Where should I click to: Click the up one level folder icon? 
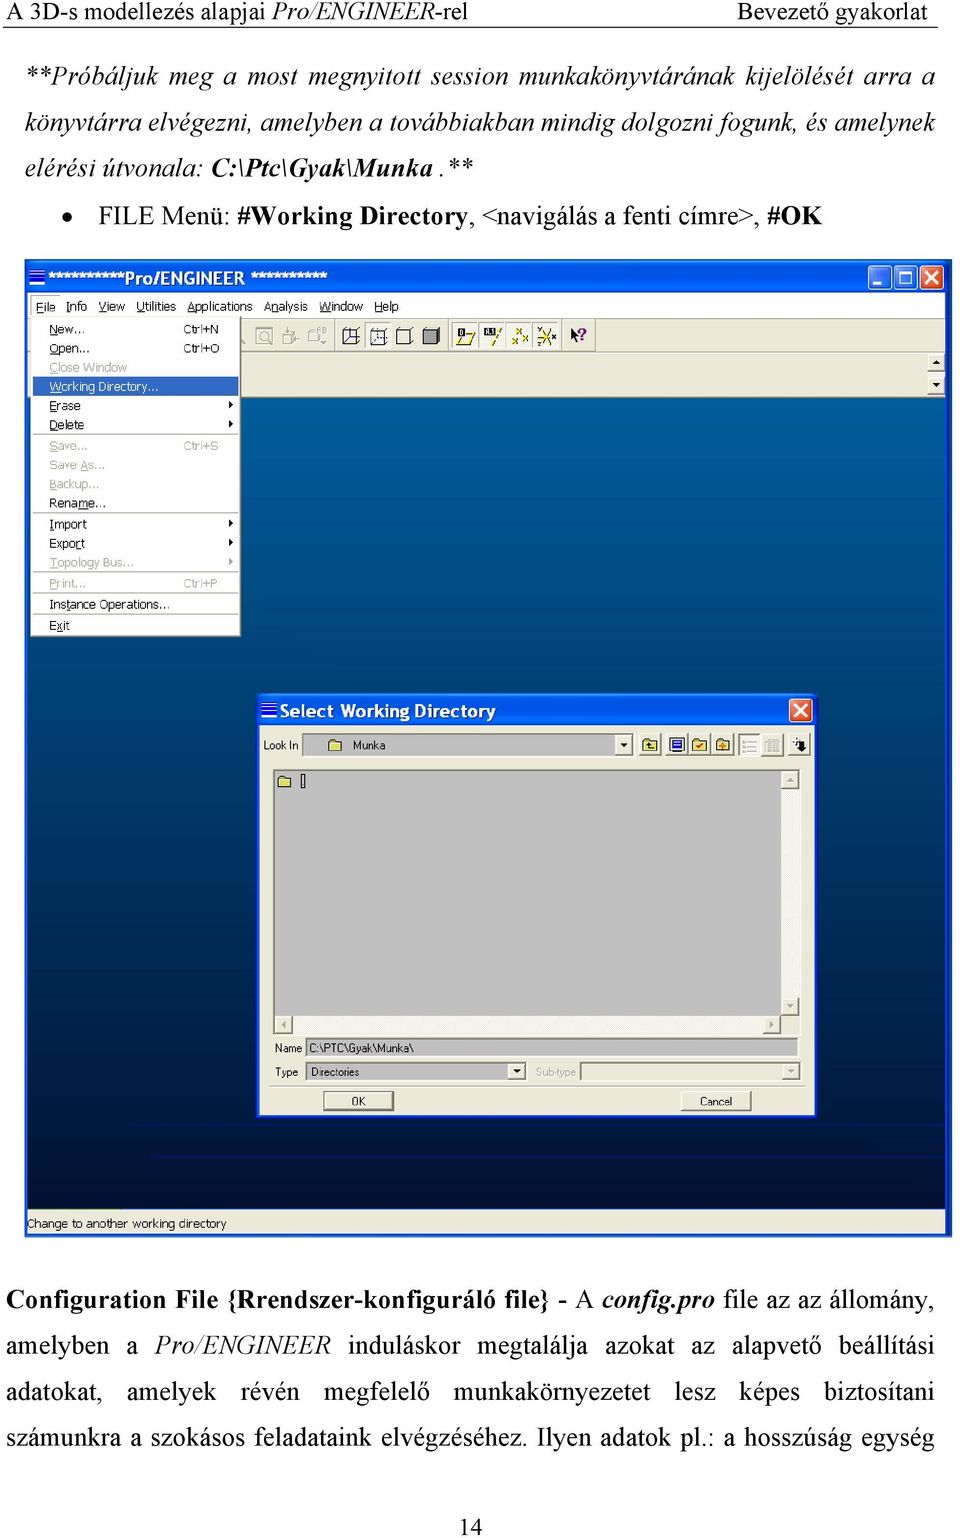click(650, 745)
